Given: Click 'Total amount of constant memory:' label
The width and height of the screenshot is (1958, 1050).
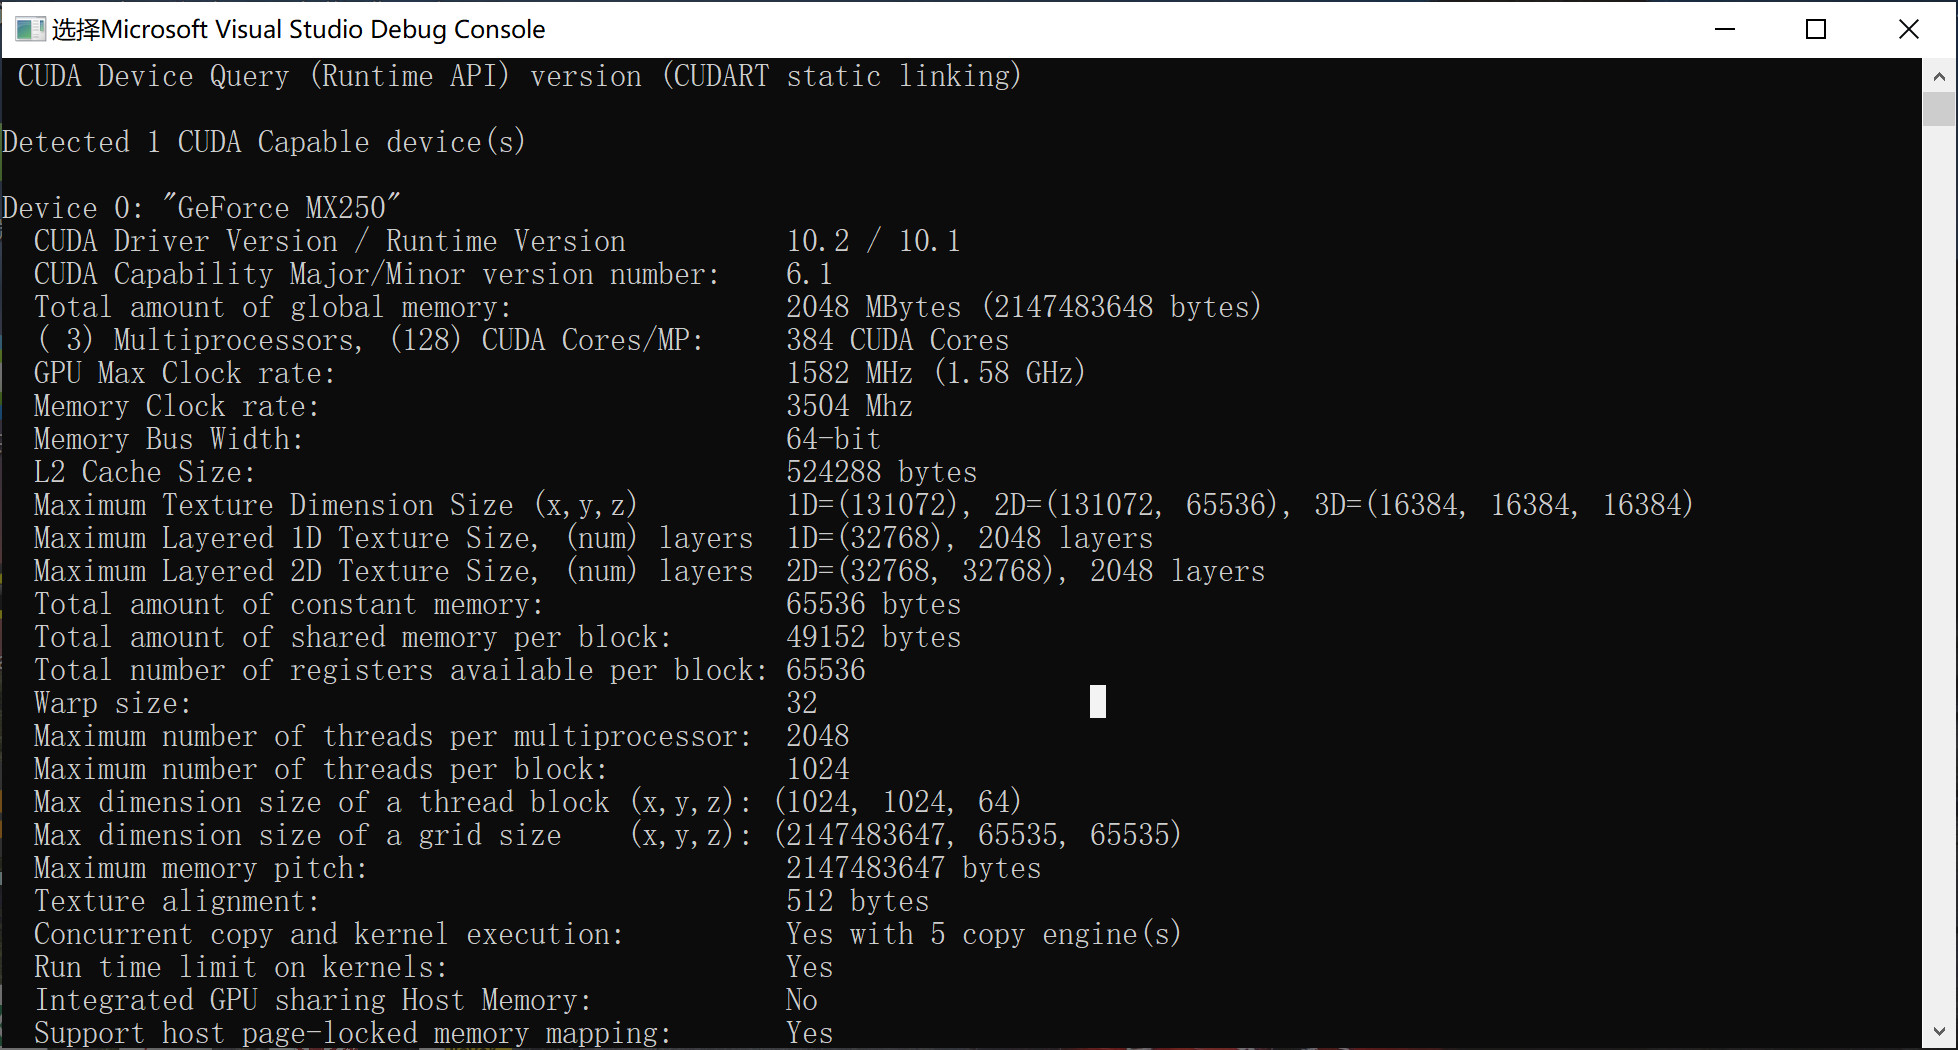Looking at the screenshot, I should 288,604.
